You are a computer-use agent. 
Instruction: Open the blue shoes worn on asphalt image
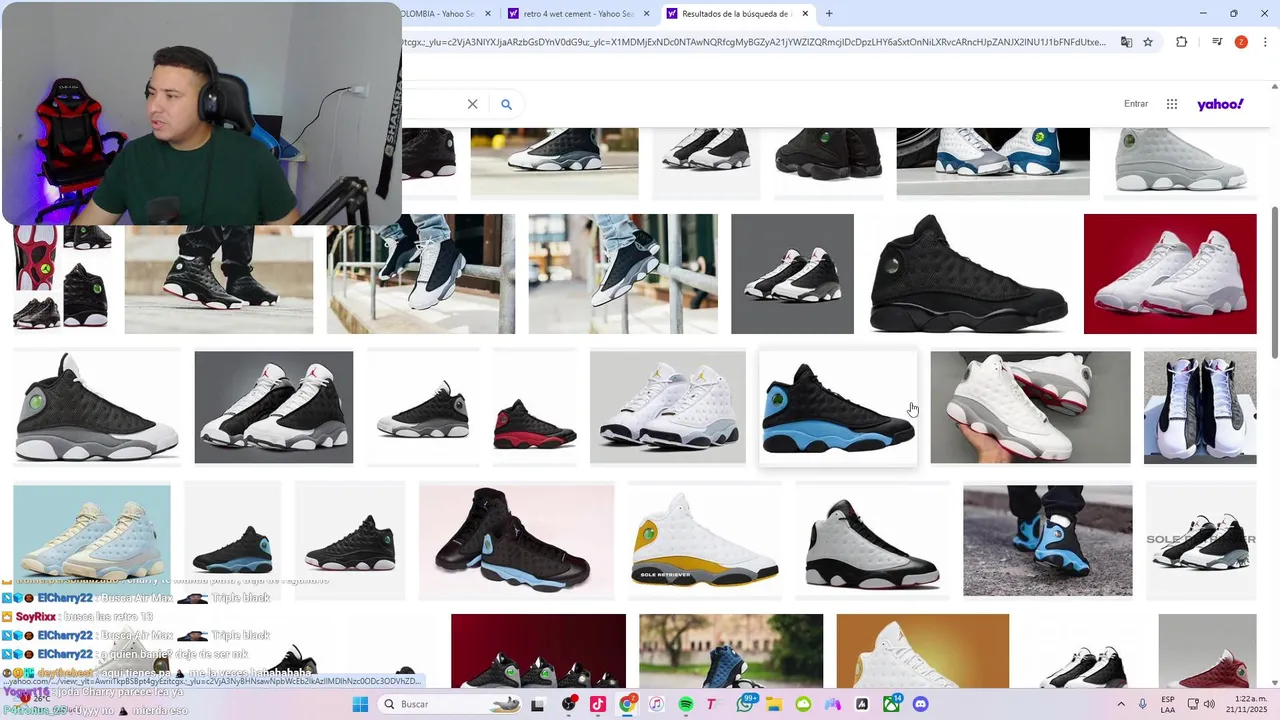[1048, 540]
